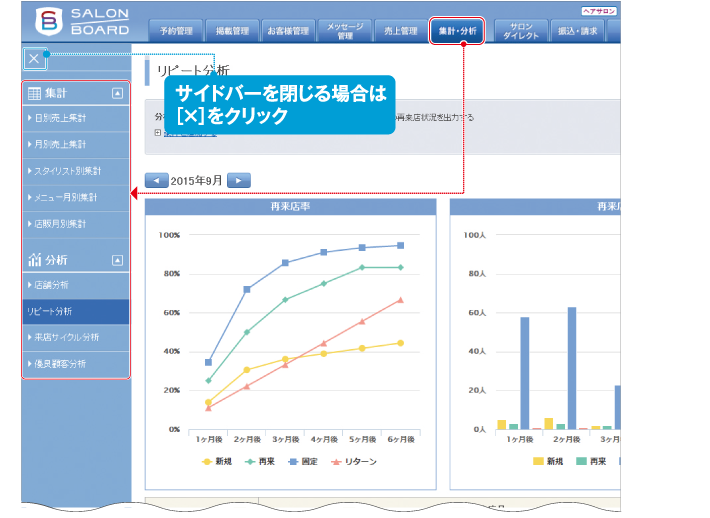Open the 予約管理 tab
The width and height of the screenshot is (710, 518).
(x=176, y=32)
